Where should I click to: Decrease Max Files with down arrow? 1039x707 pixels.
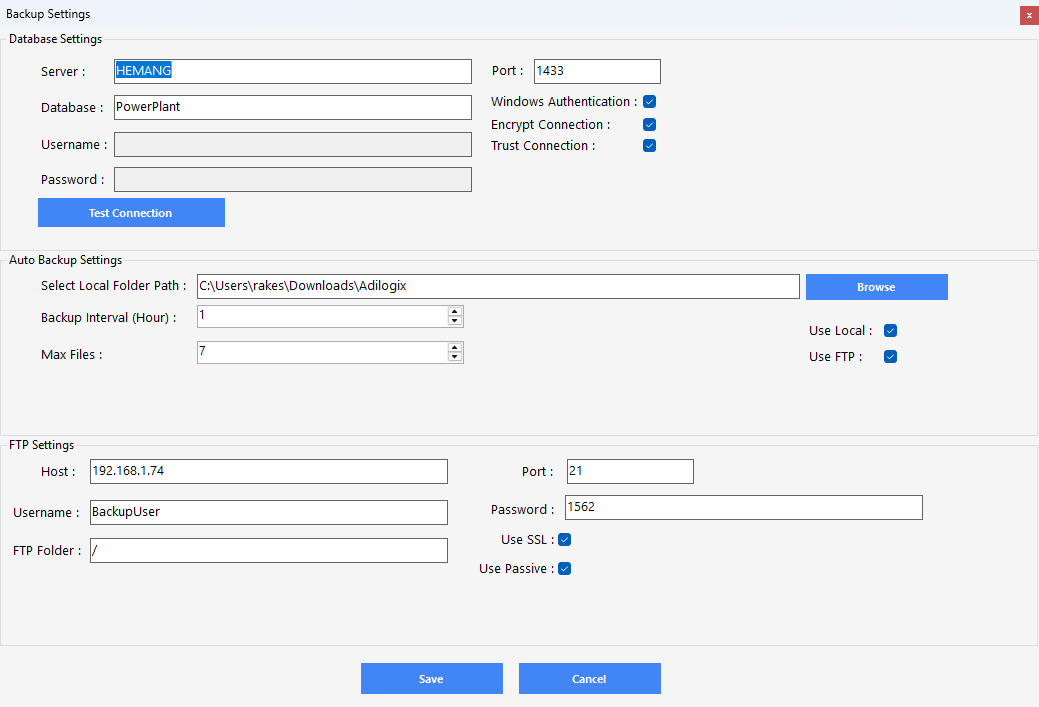coord(455,357)
